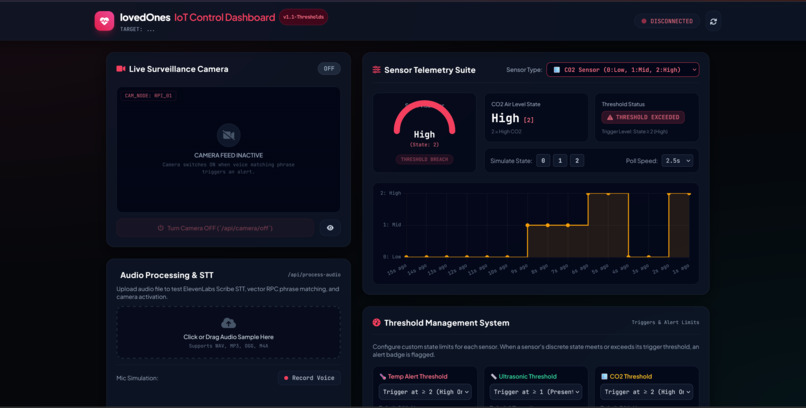Open the Sensor Type dropdown

[x=622, y=70]
